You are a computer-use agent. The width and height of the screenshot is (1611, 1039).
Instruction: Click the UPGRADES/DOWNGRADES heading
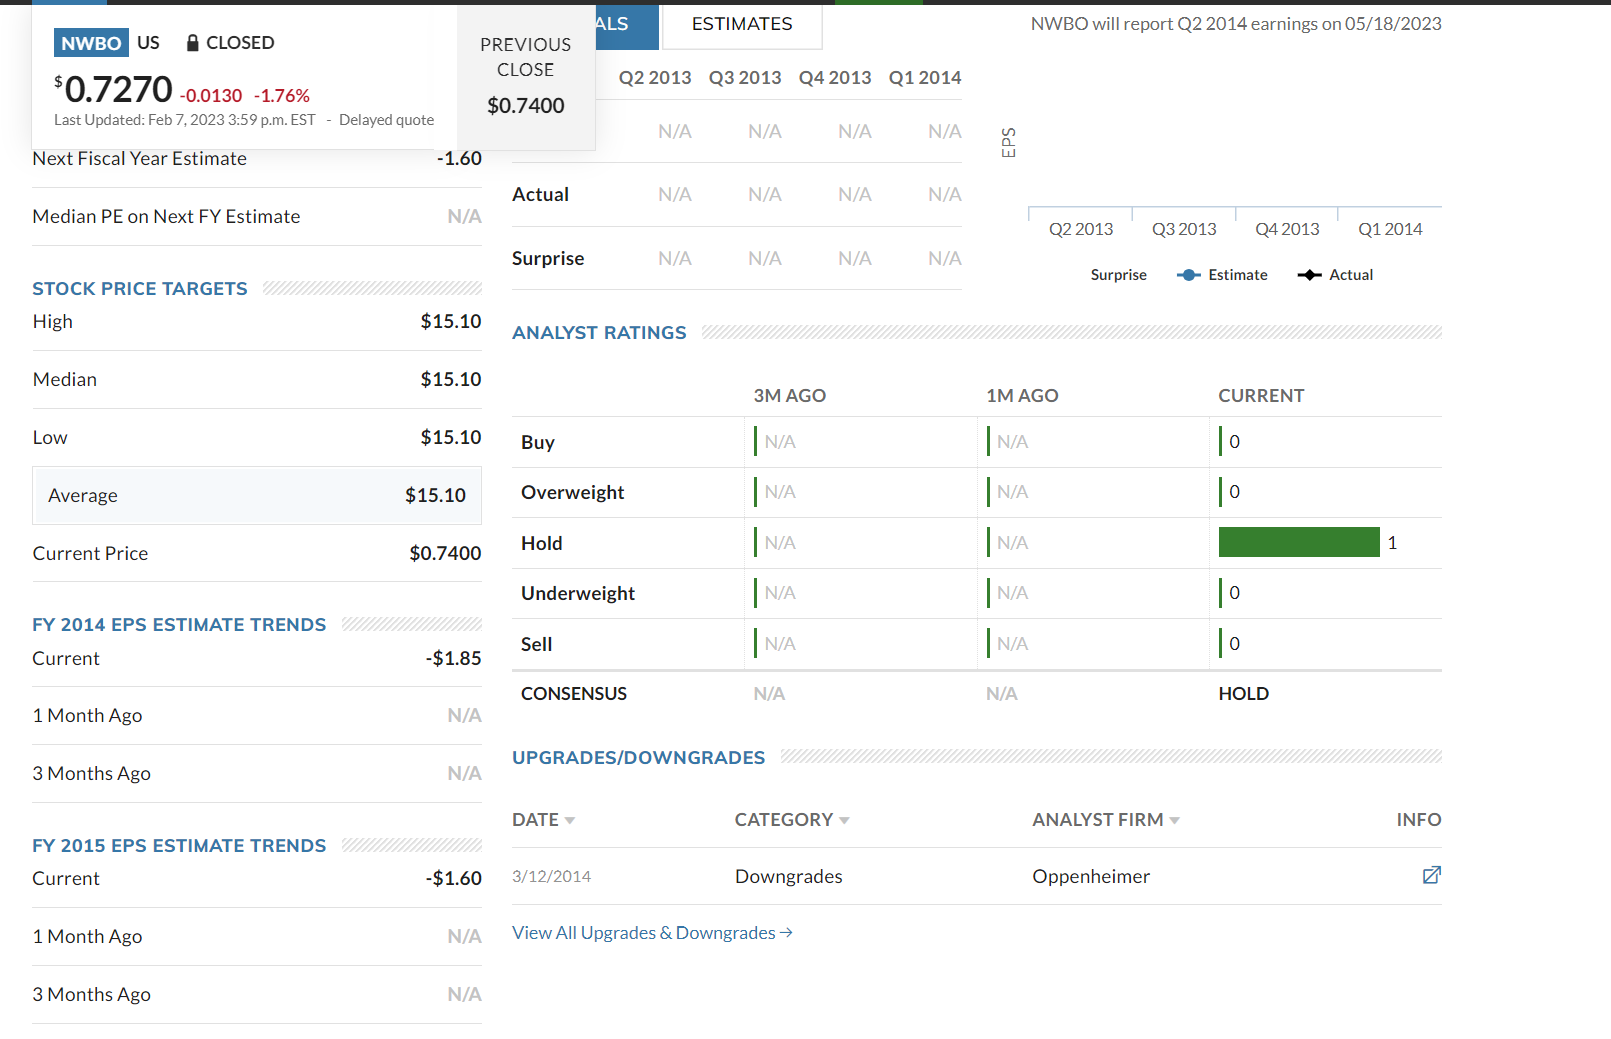[638, 758]
